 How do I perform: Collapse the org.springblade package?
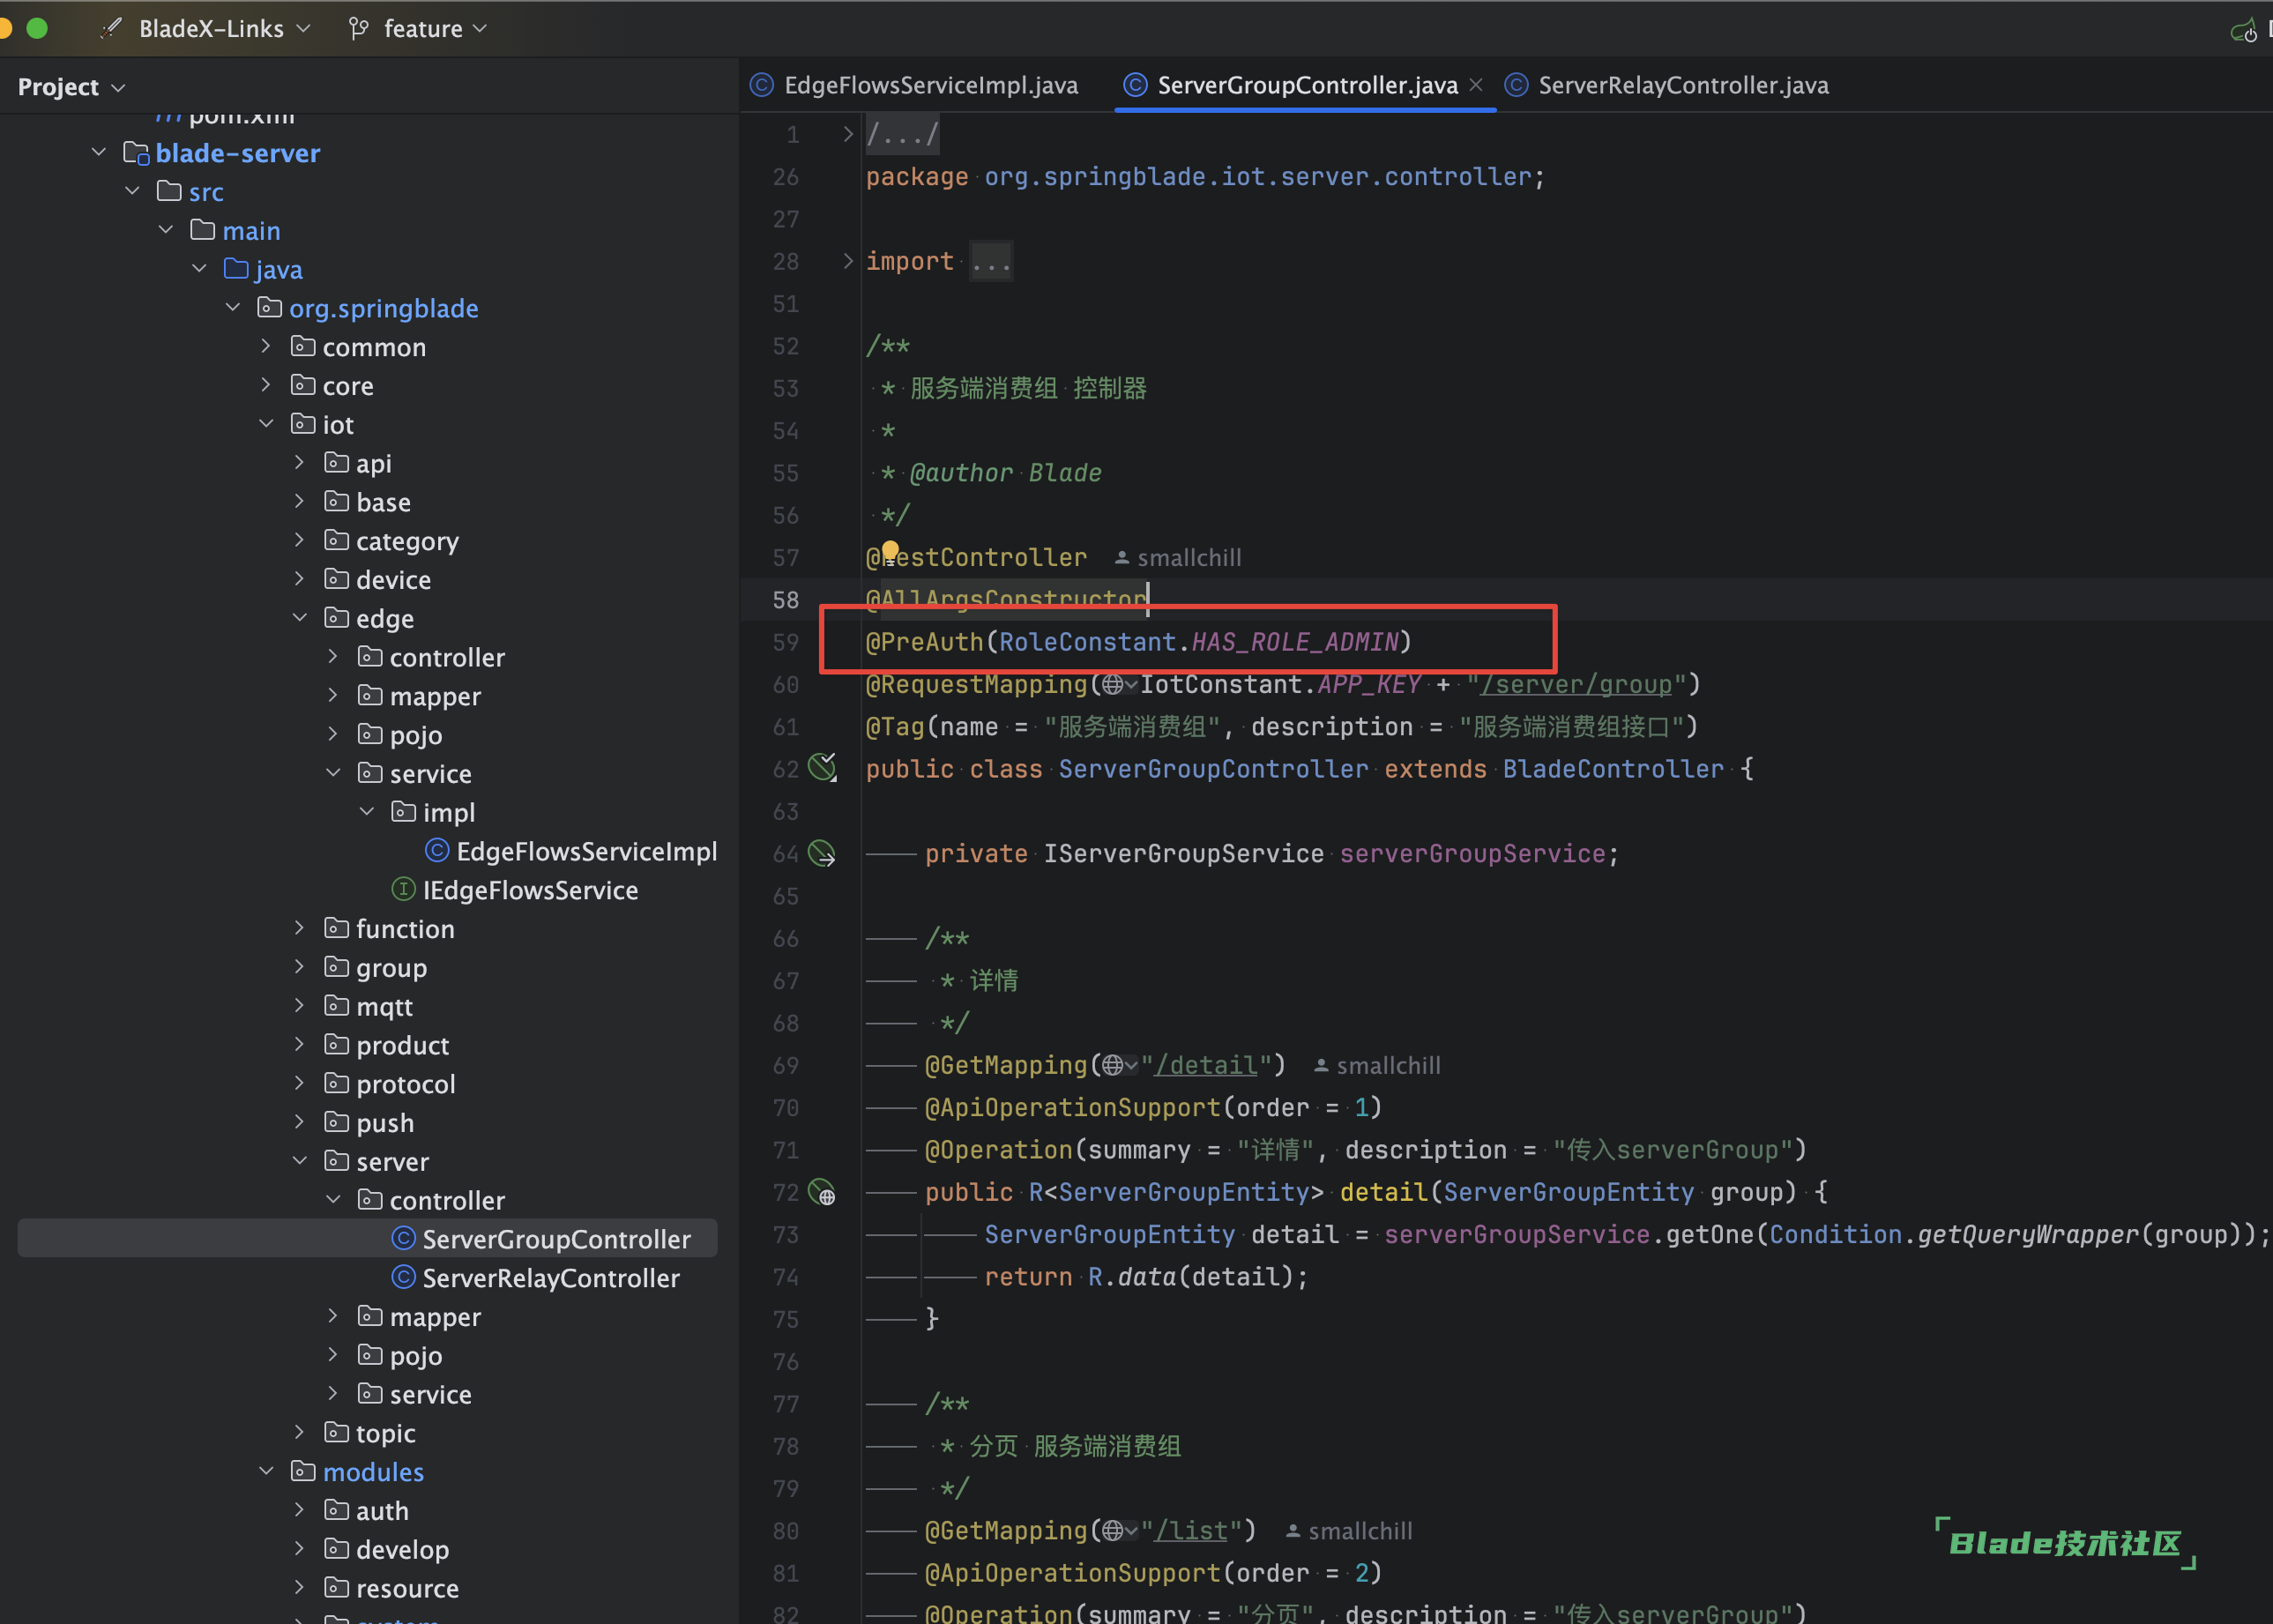coord(233,307)
